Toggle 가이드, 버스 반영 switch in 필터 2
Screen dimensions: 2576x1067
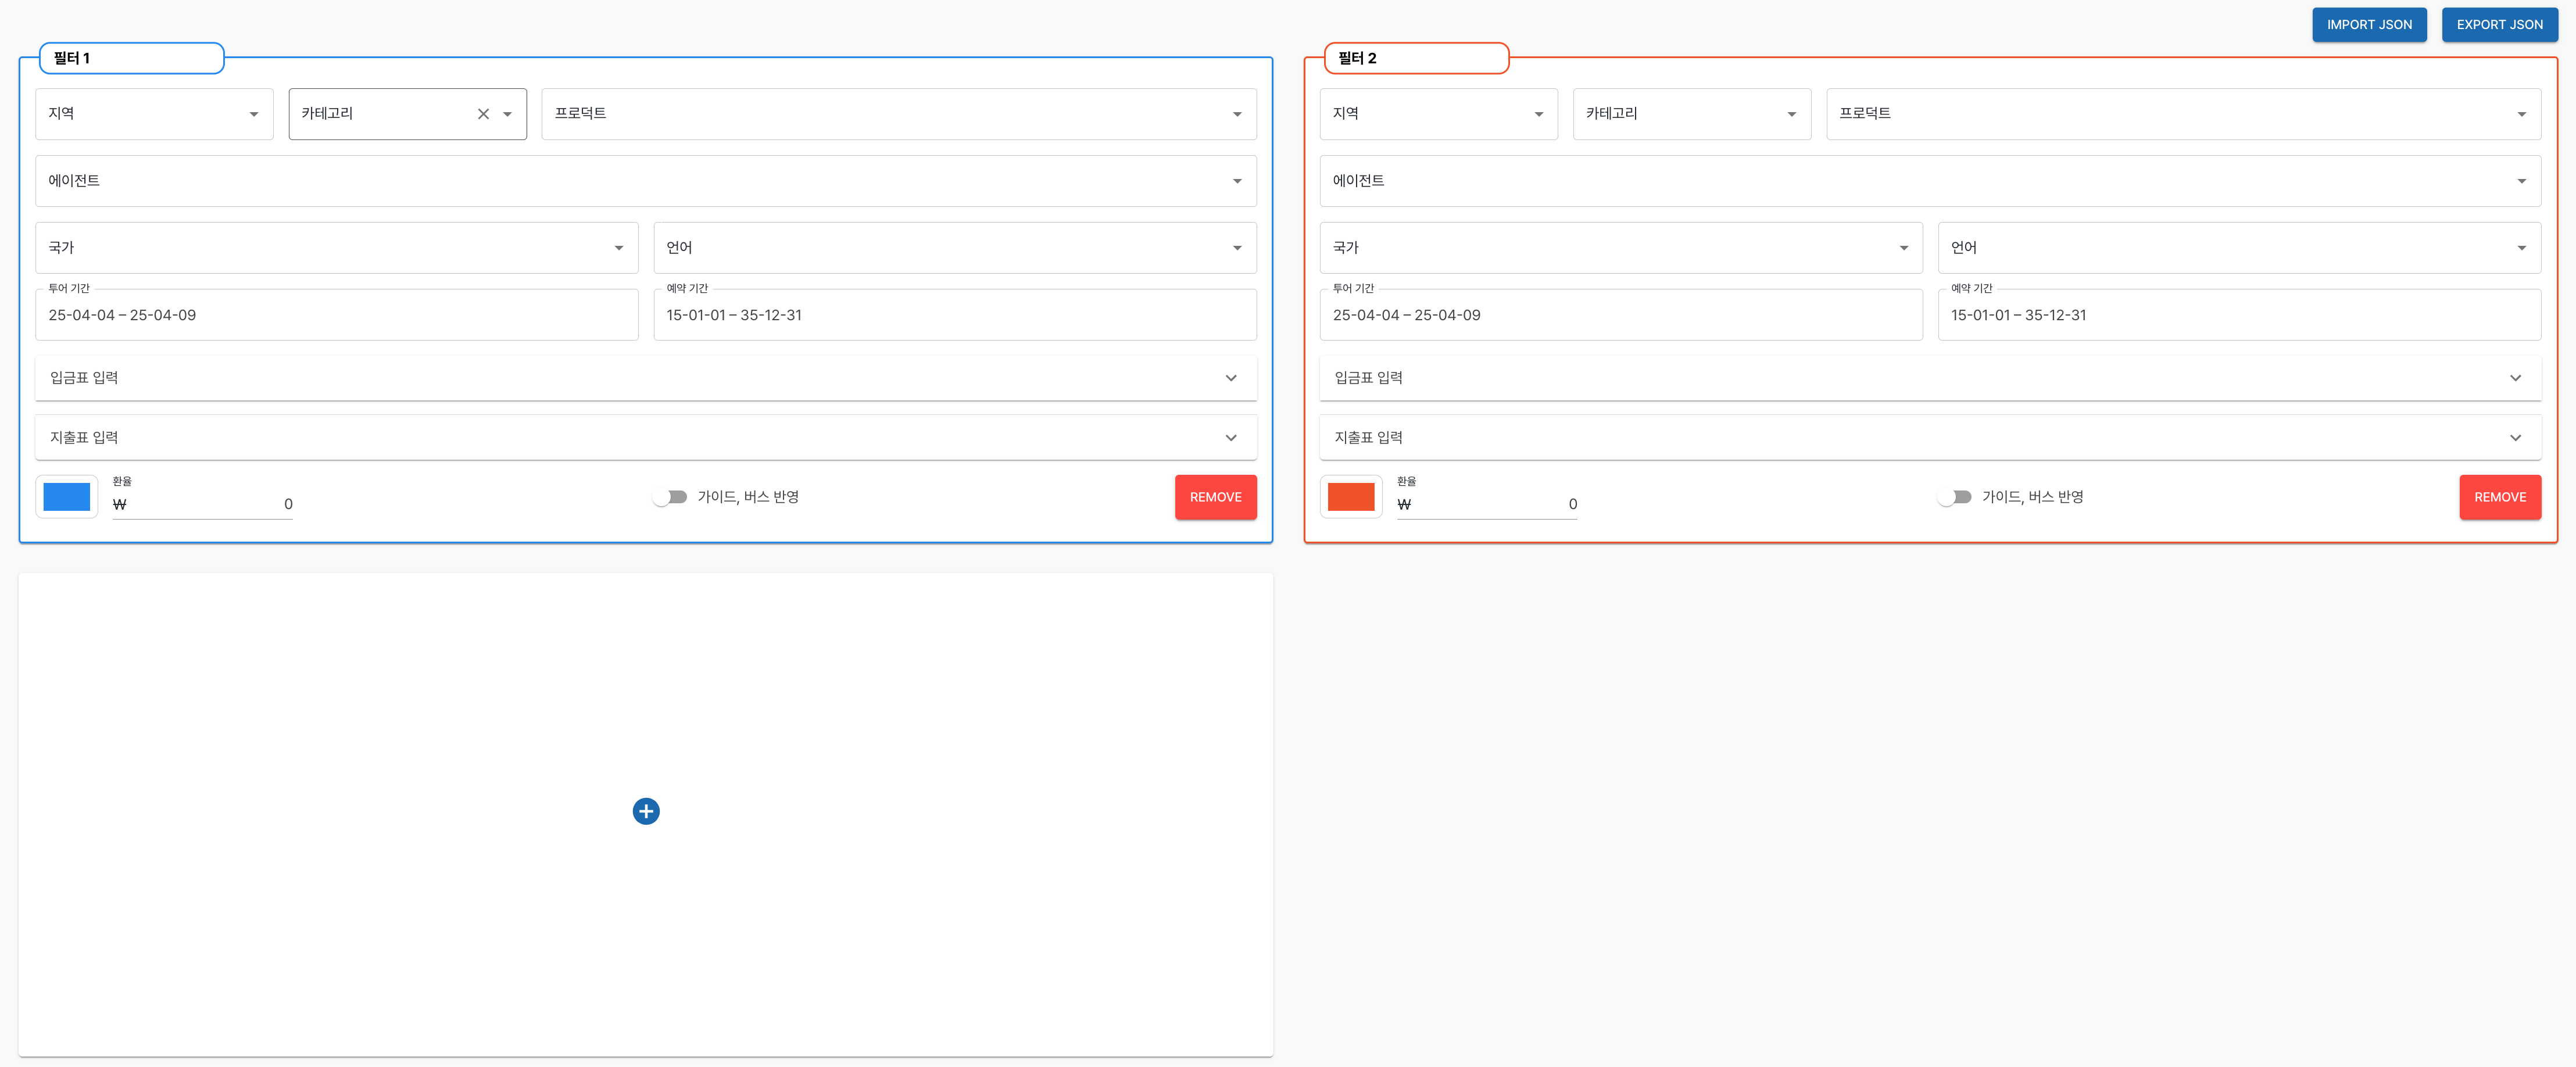1954,497
